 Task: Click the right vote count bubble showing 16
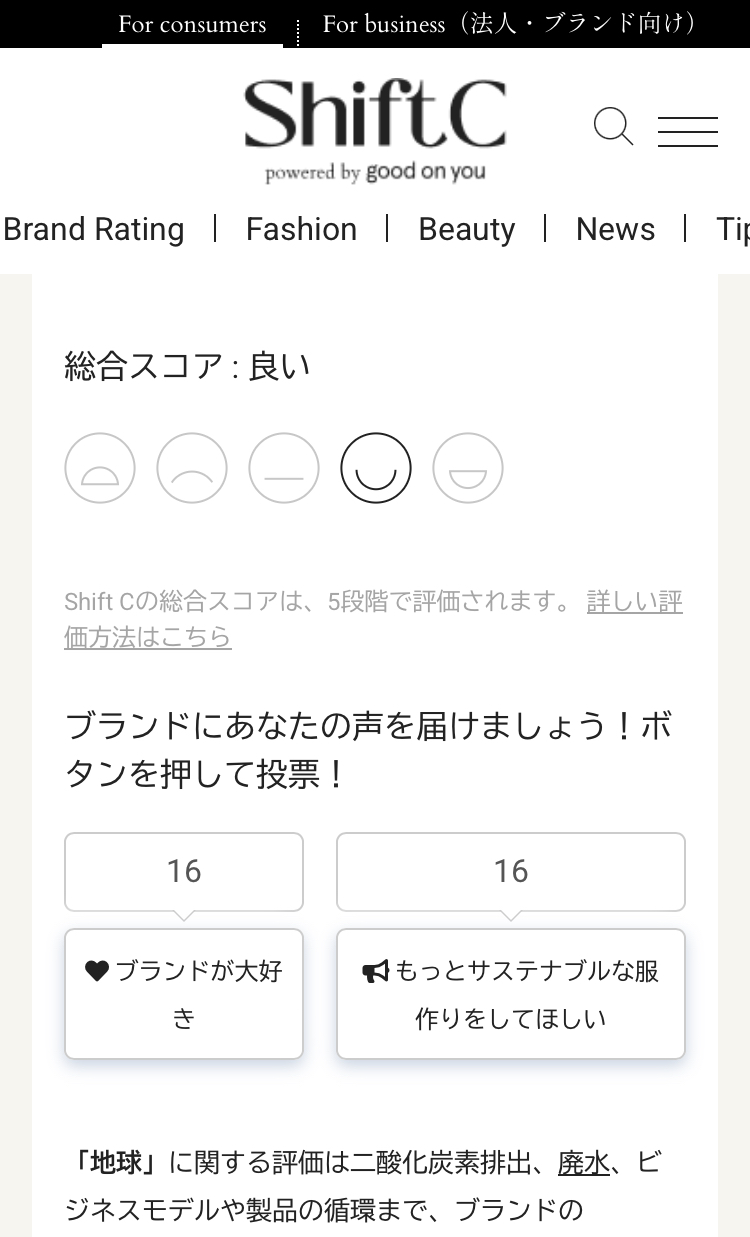(511, 871)
